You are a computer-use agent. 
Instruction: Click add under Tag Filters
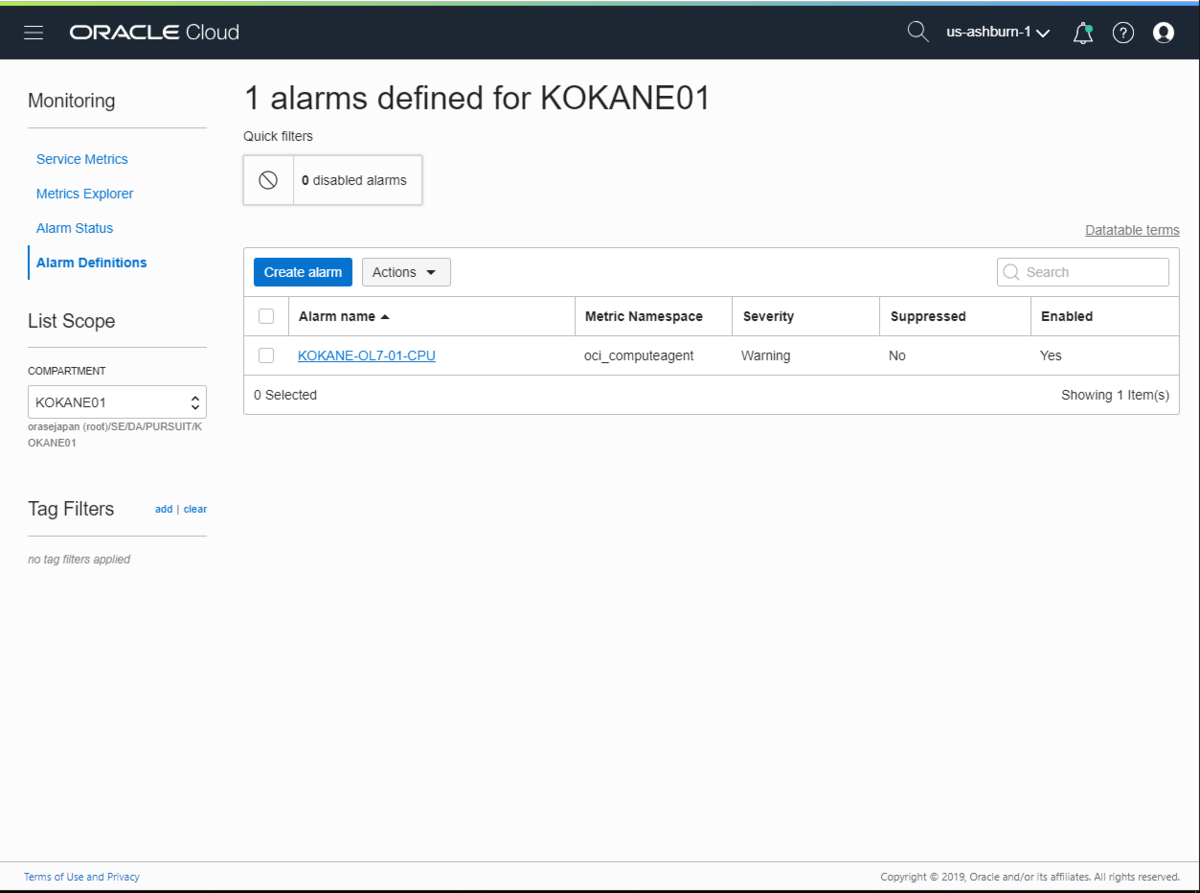164,509
